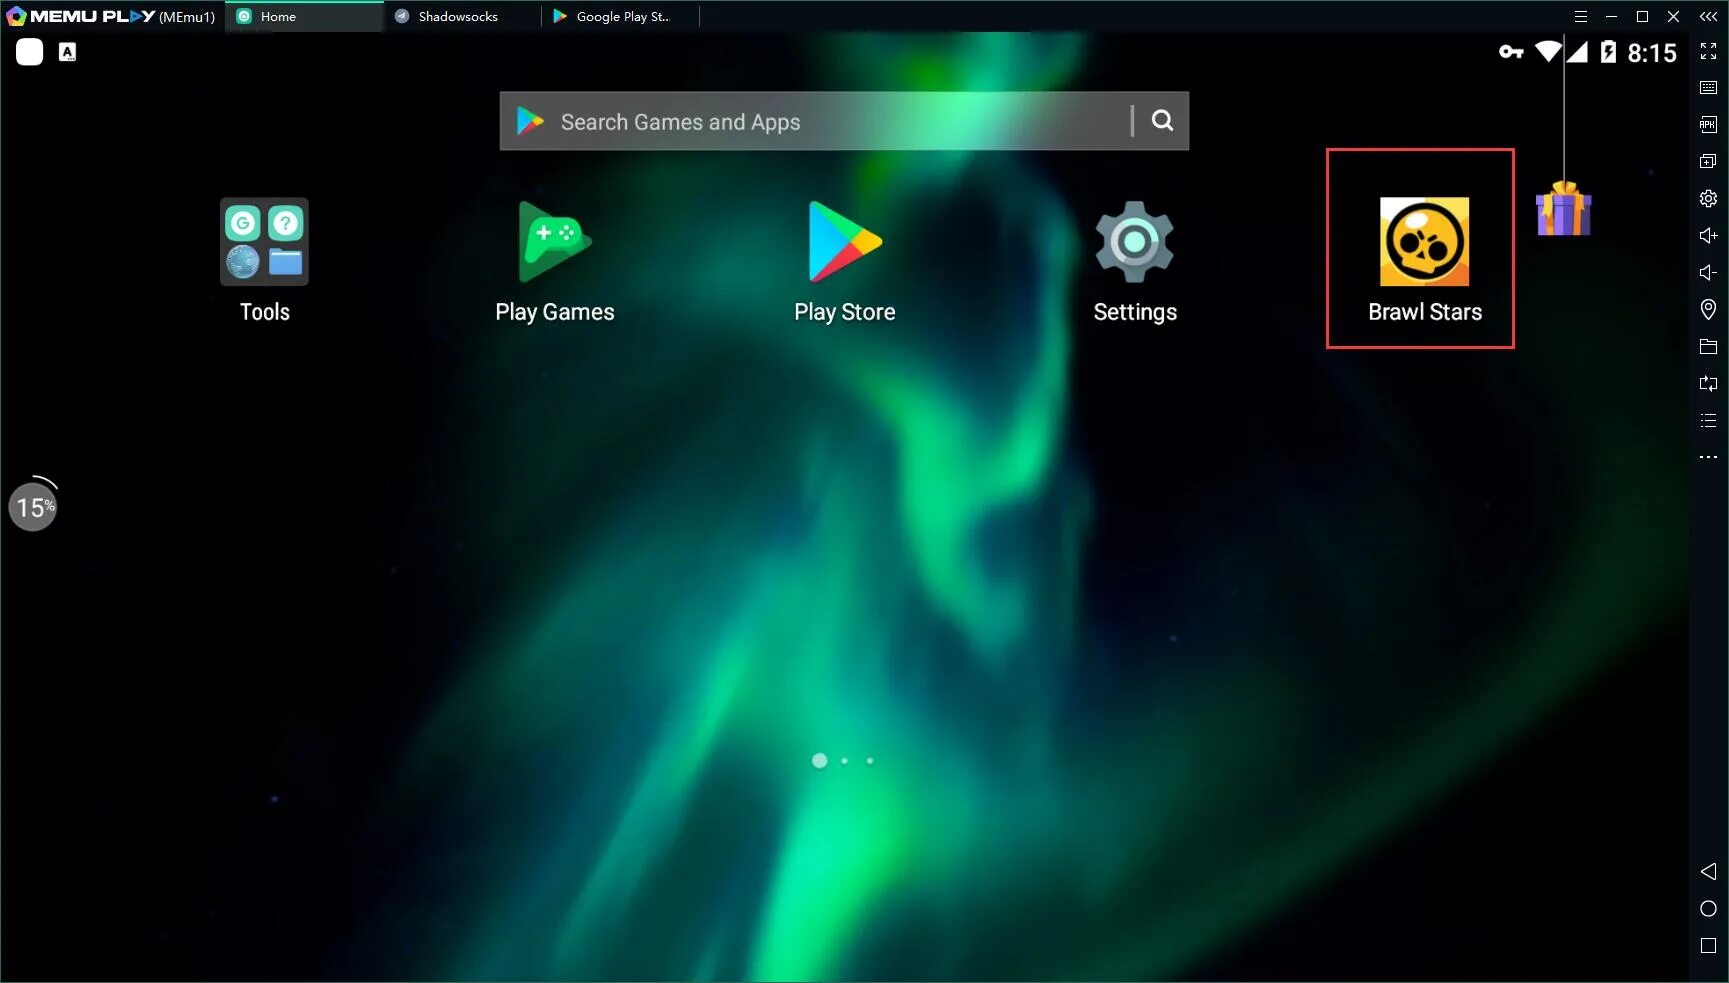Tap the Android home button
Image resolution: width=1729 pixels, height=983 pixels.
tap(1708, 908)
